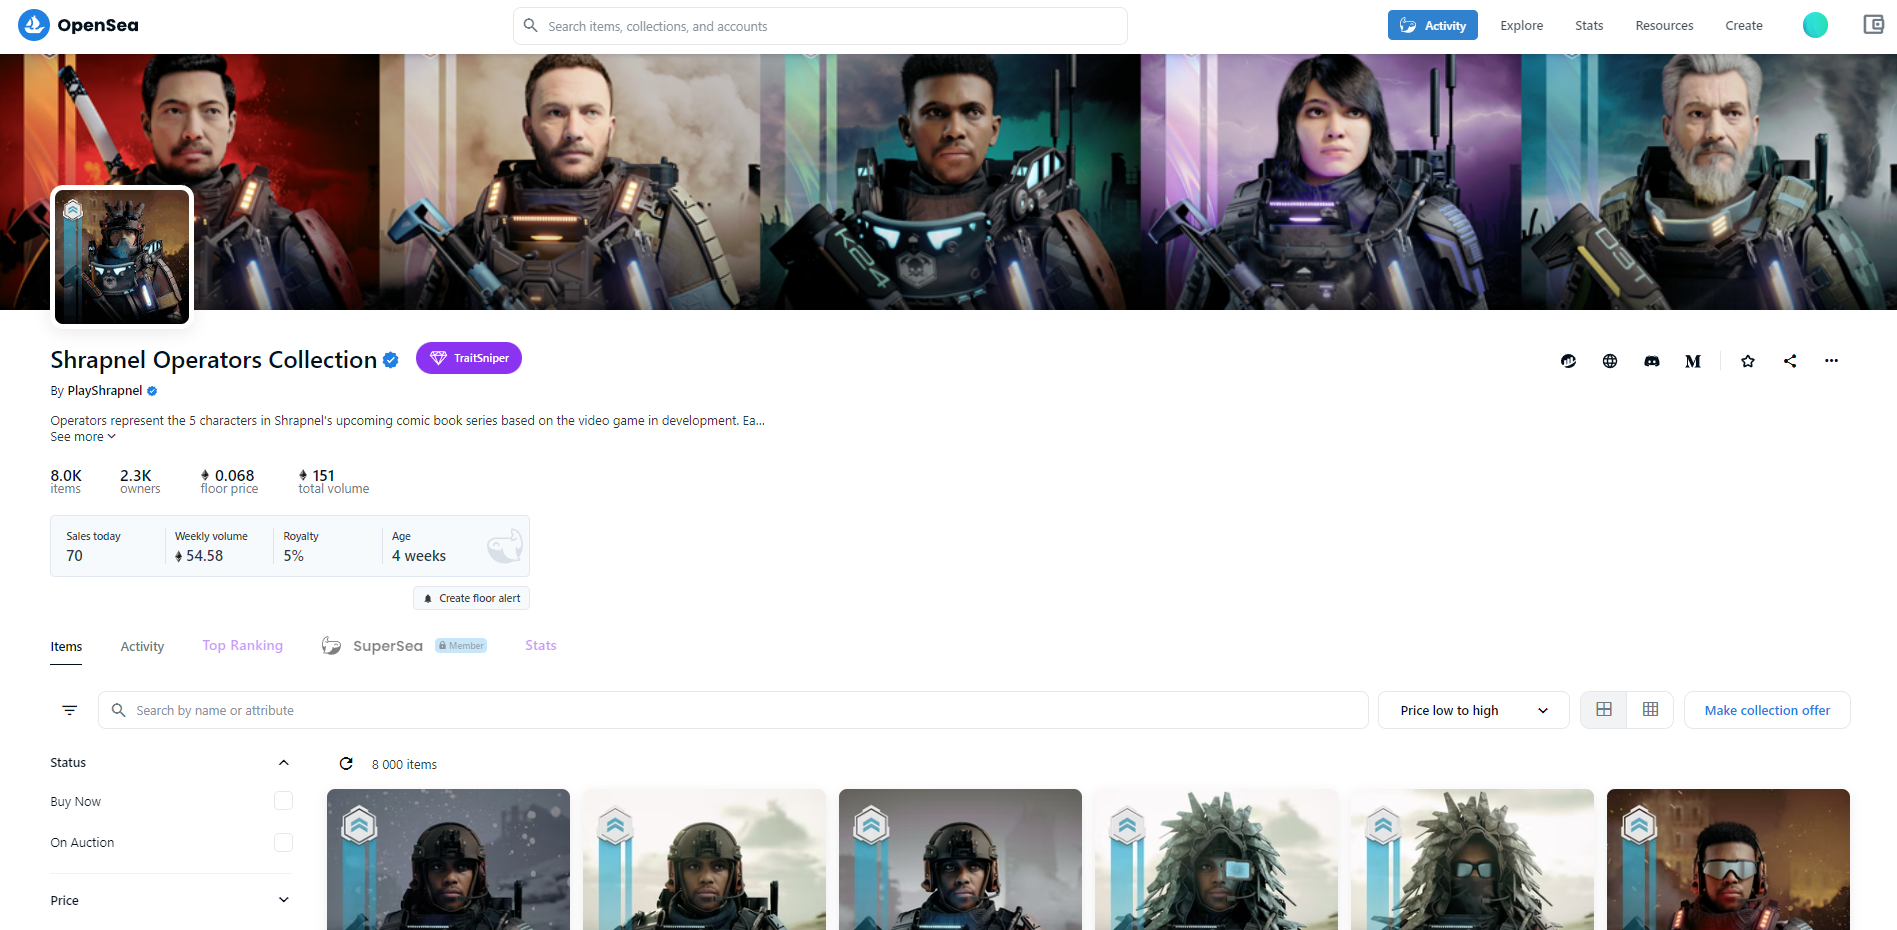
Task: Open the Items tab
Action: 66,647
